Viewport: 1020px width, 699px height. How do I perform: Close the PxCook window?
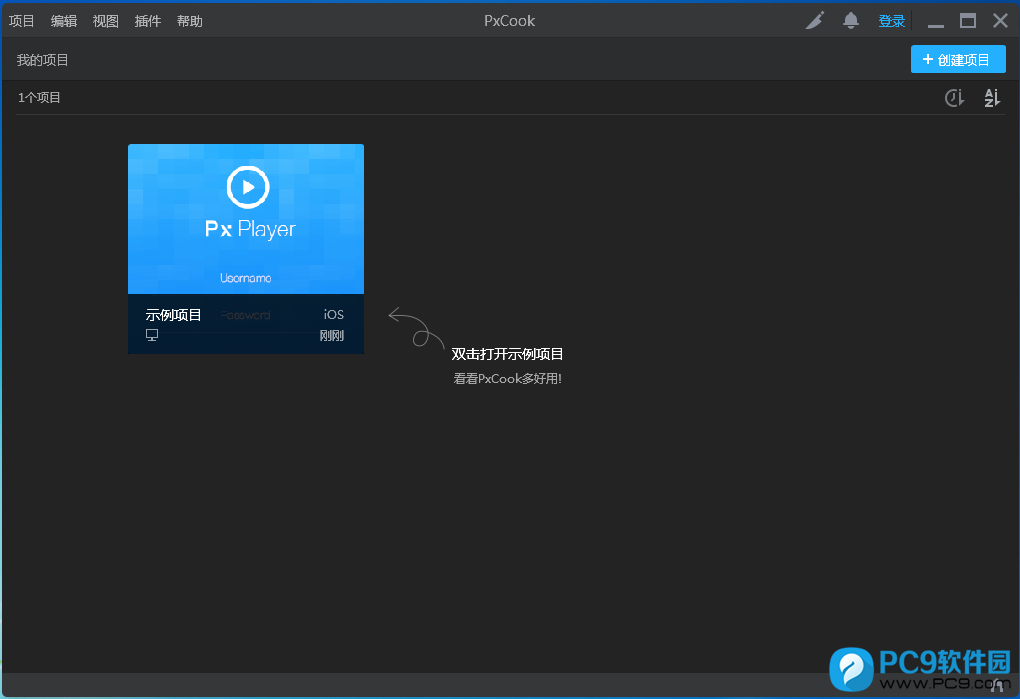[x=1000, y=21]
